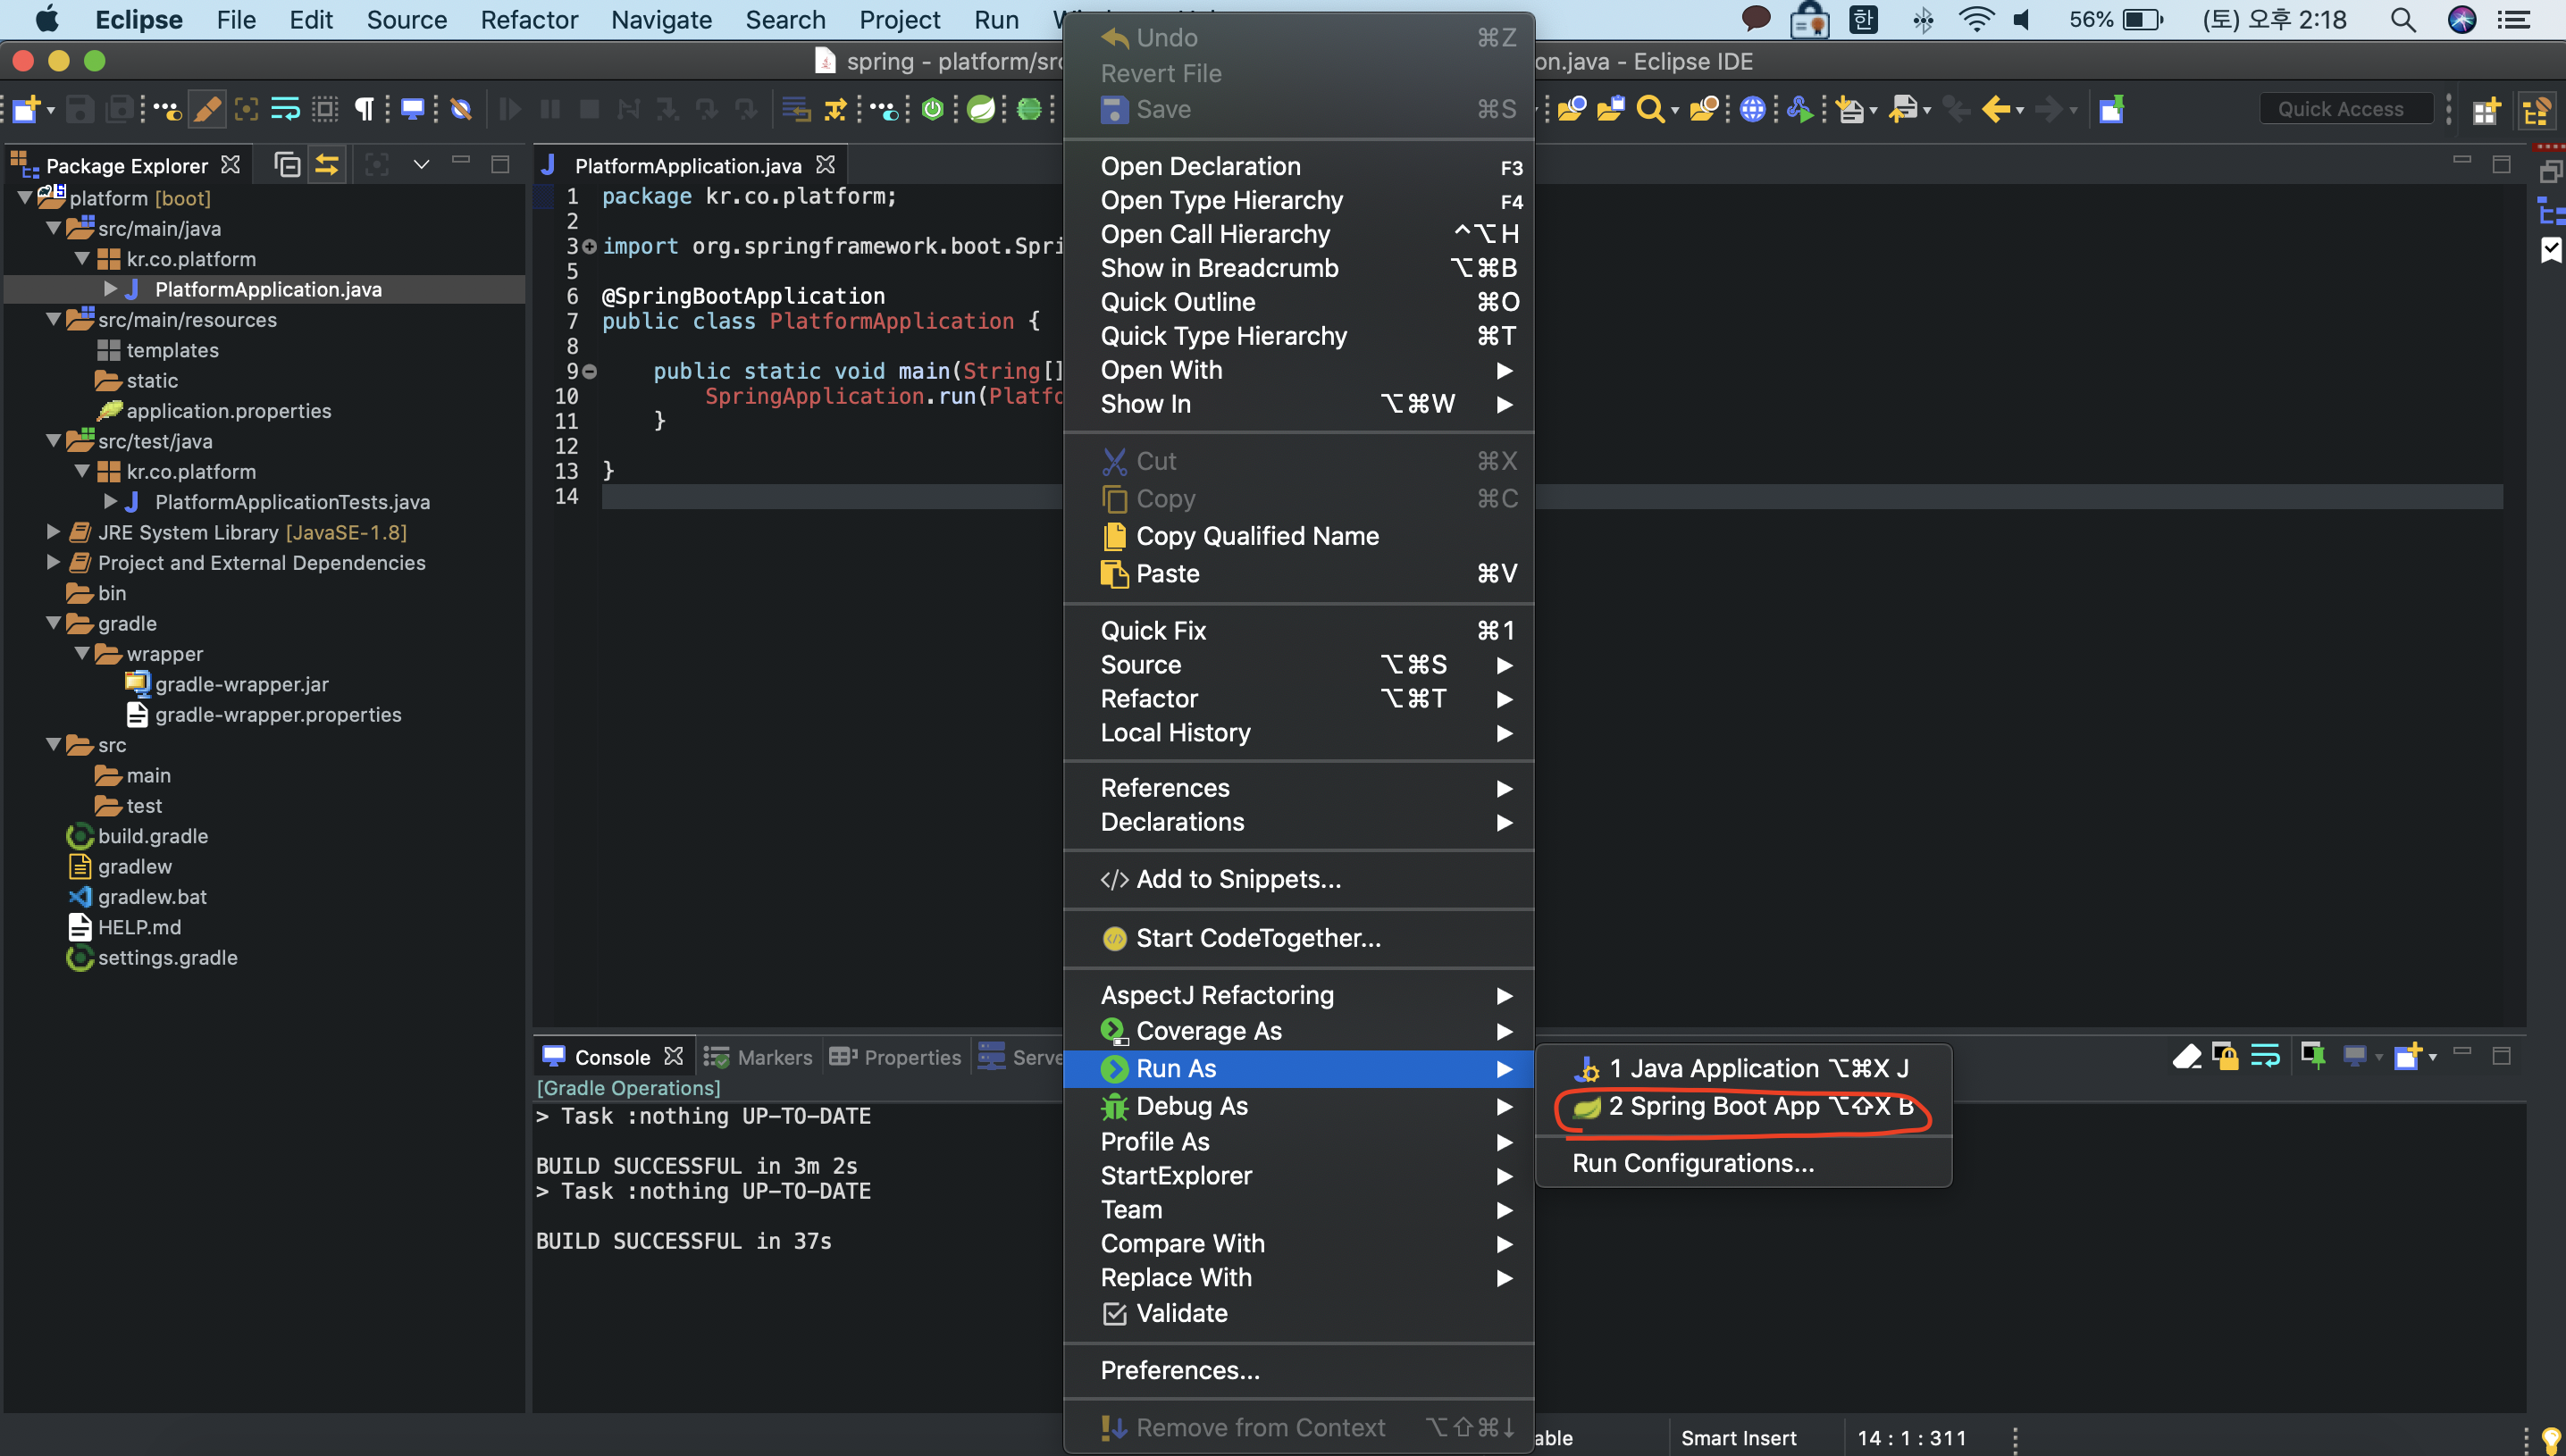Toggle Pin Console in the Console toolbar

[x=2312, y=1056]
